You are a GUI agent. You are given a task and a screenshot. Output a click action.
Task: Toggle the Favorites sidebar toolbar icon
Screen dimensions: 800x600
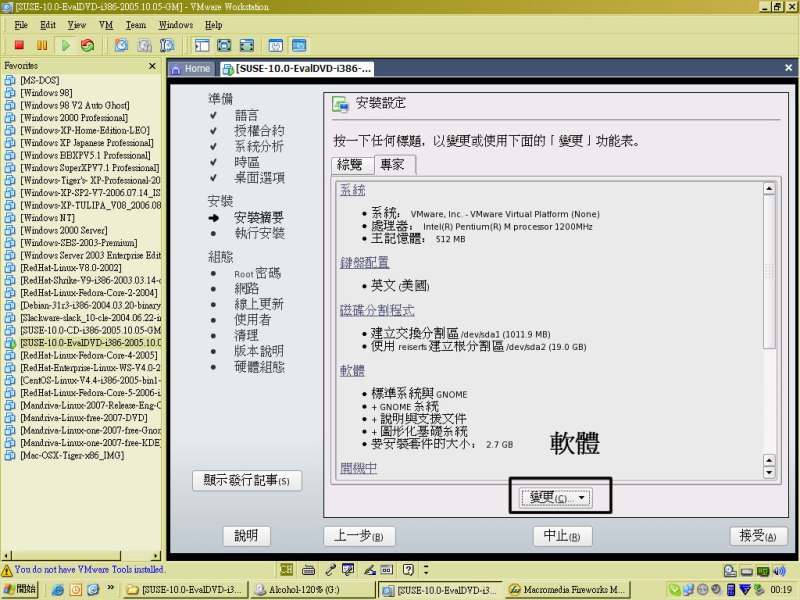pos(202,45)
